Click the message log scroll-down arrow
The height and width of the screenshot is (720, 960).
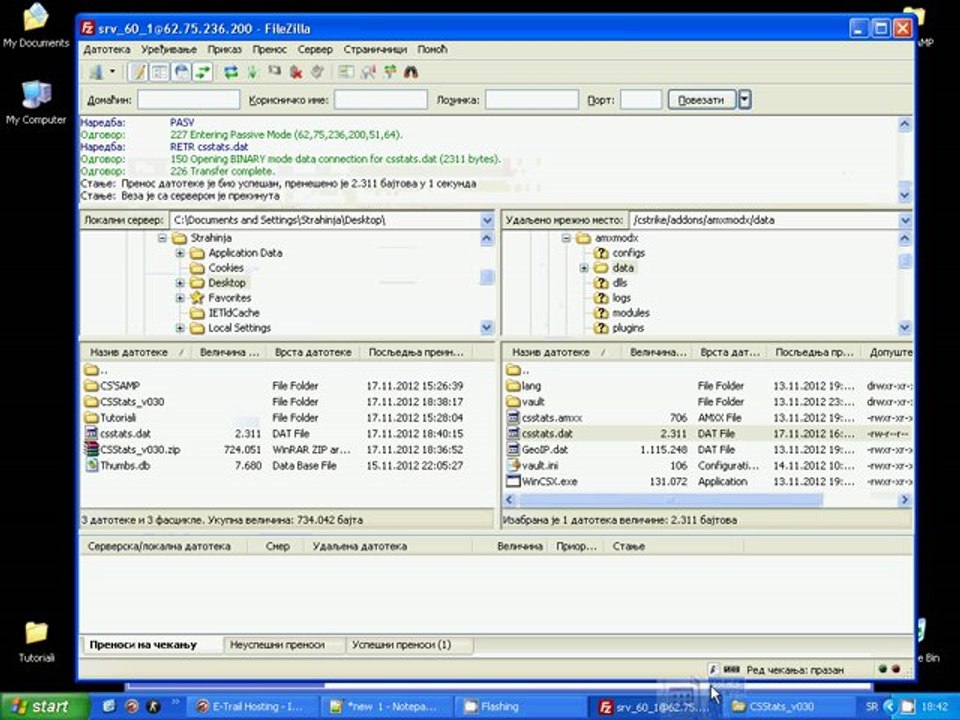click(905, 196)
